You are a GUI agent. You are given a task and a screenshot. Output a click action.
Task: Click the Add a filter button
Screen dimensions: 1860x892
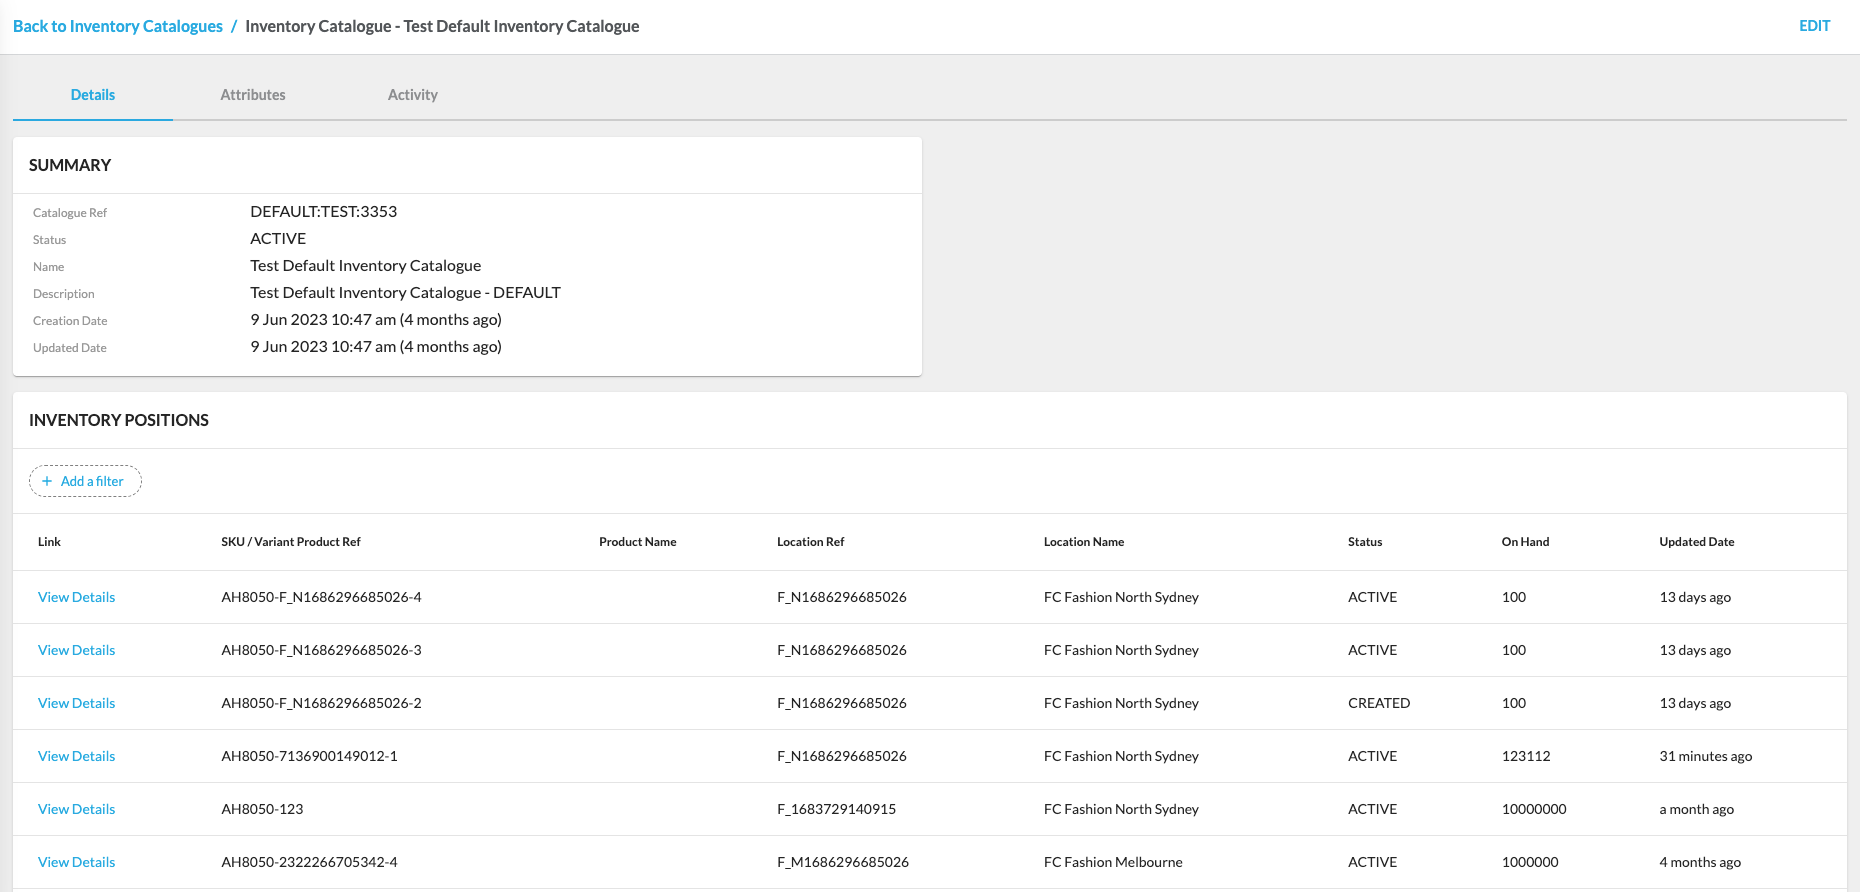[86, 481]
